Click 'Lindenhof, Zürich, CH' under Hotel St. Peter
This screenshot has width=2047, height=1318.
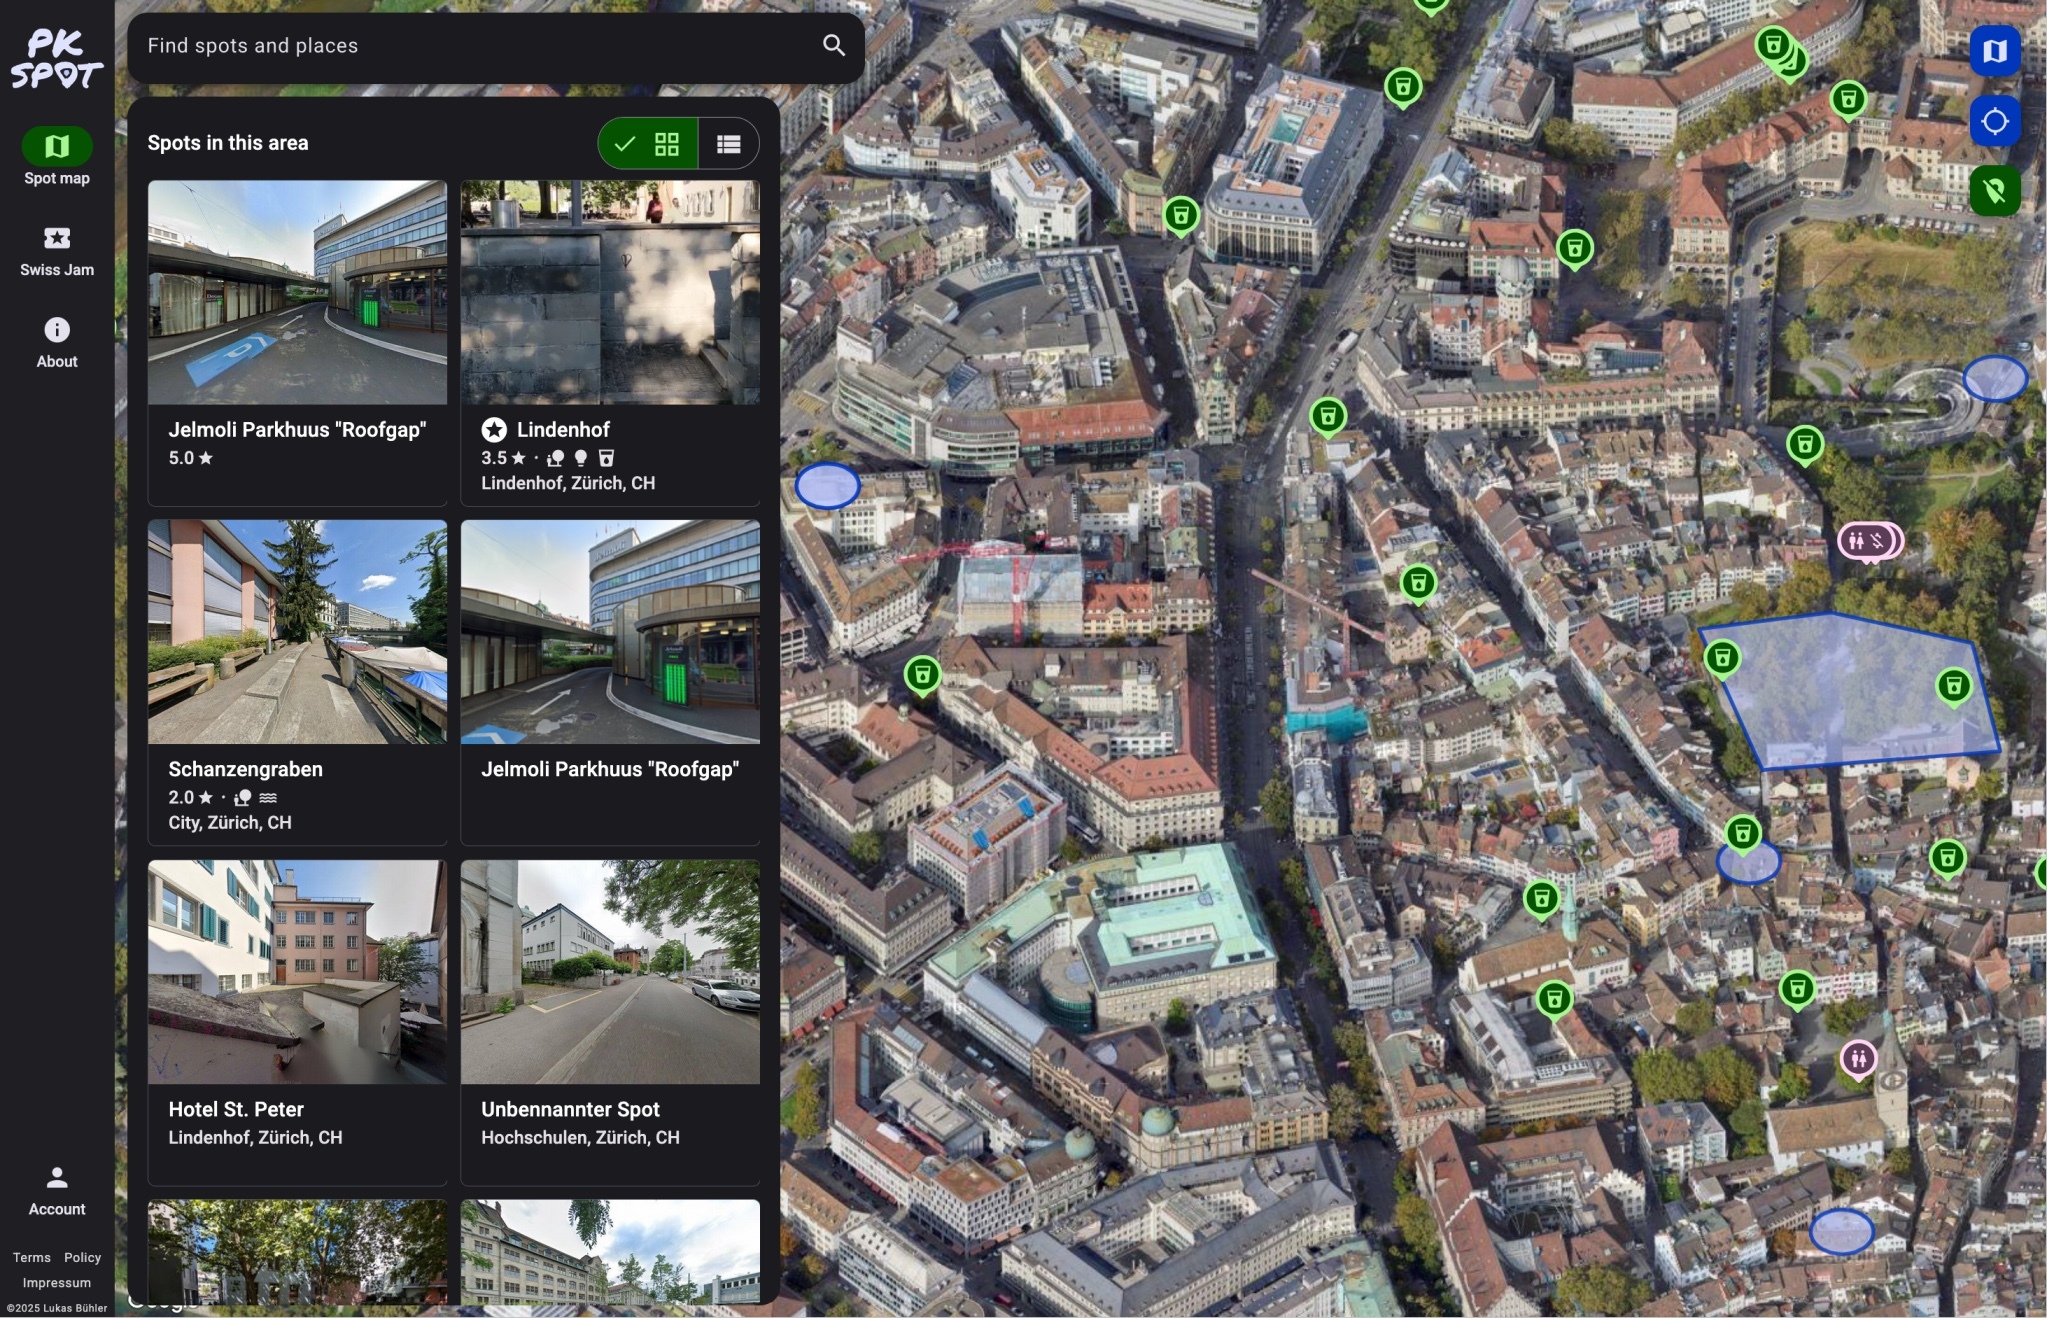[x=255, y=1138]
